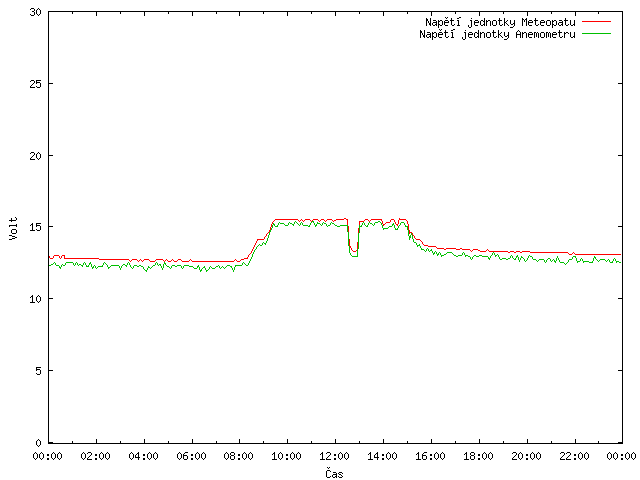Click the x-axis label 10:00
The image size is (640, 480).
[287, 456]
